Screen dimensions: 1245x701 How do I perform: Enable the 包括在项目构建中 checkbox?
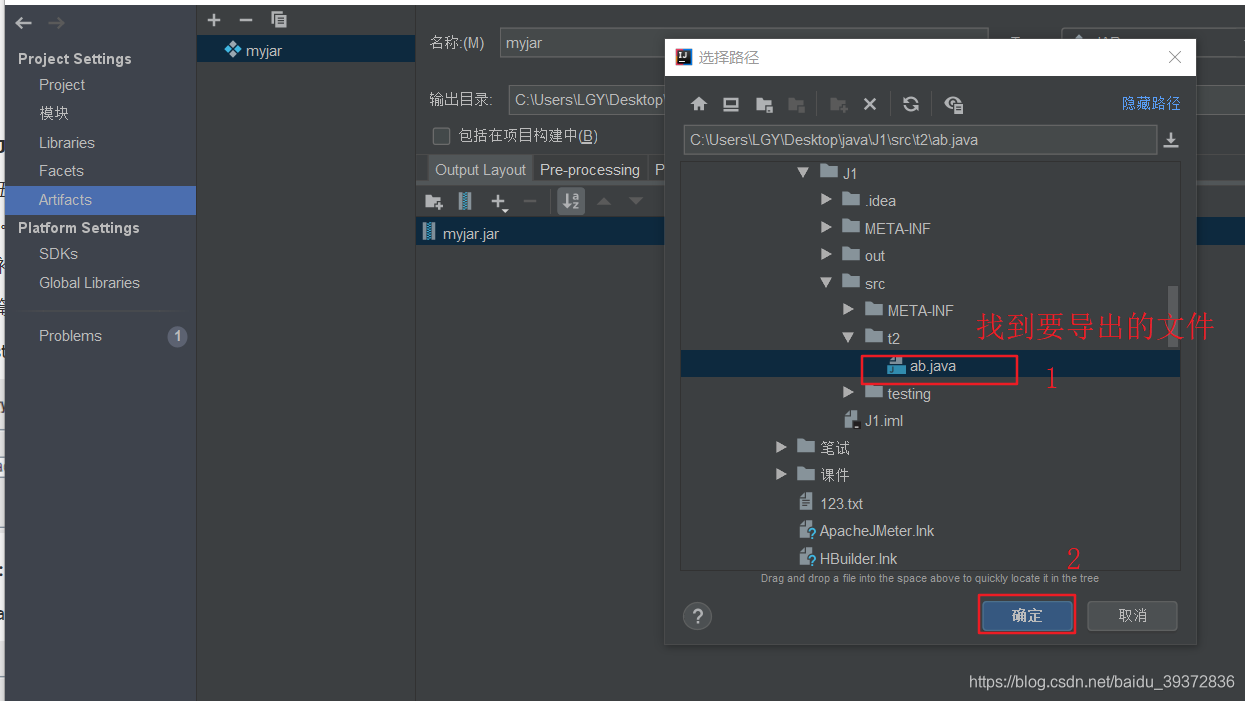pyautogui.click(x=440, y=136)
